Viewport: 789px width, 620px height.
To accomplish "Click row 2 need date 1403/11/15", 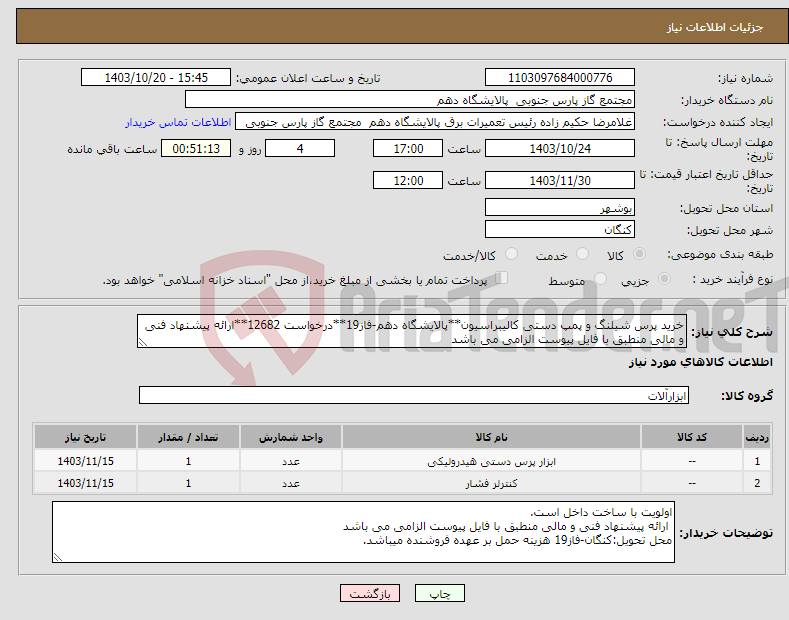I will click(x=86, y=483).
